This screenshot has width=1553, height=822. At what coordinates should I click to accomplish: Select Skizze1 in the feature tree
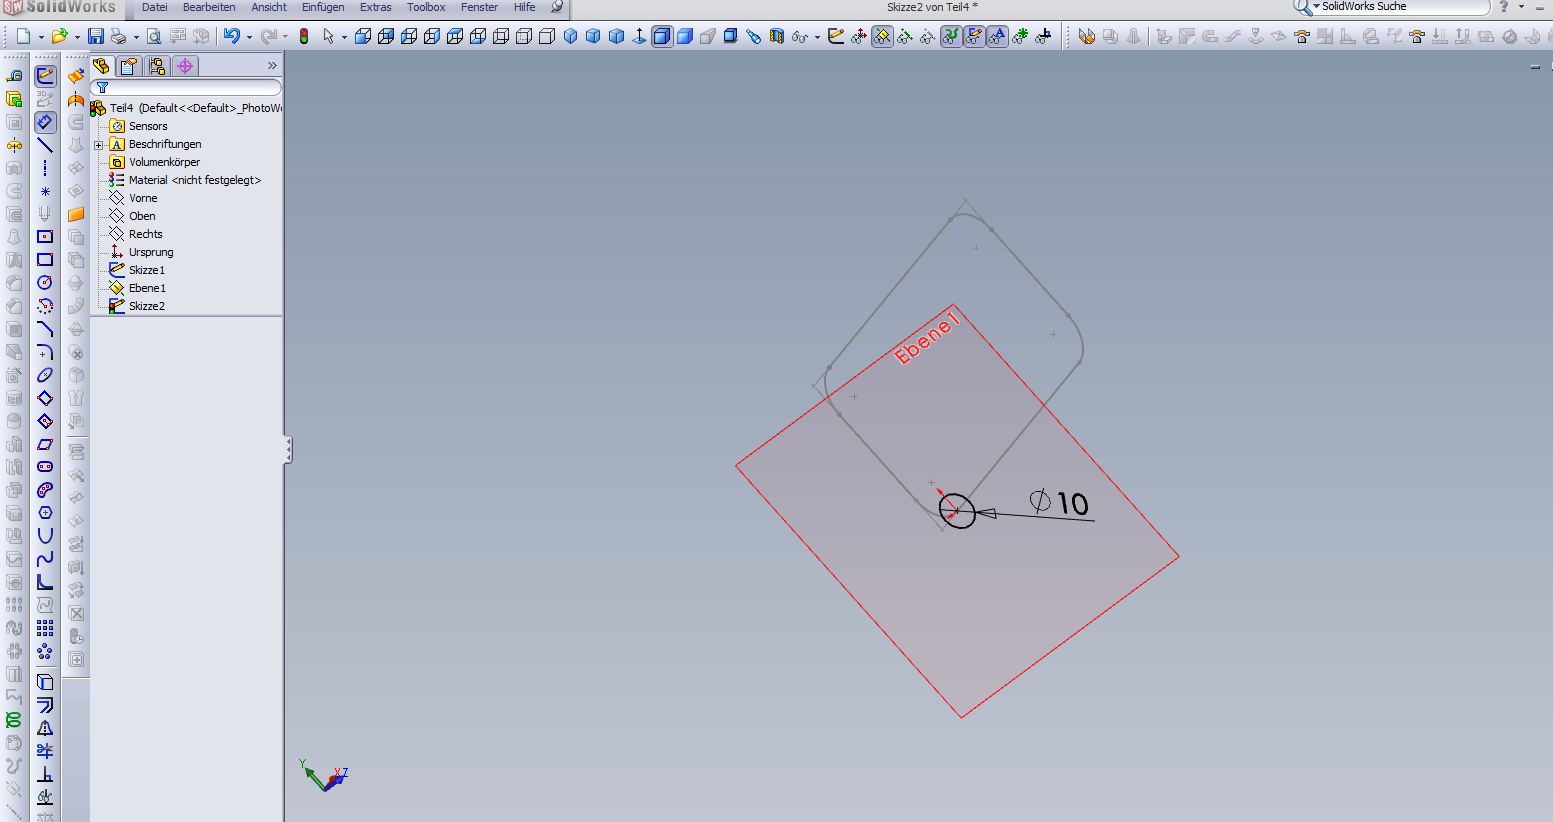tap(147, 270)
